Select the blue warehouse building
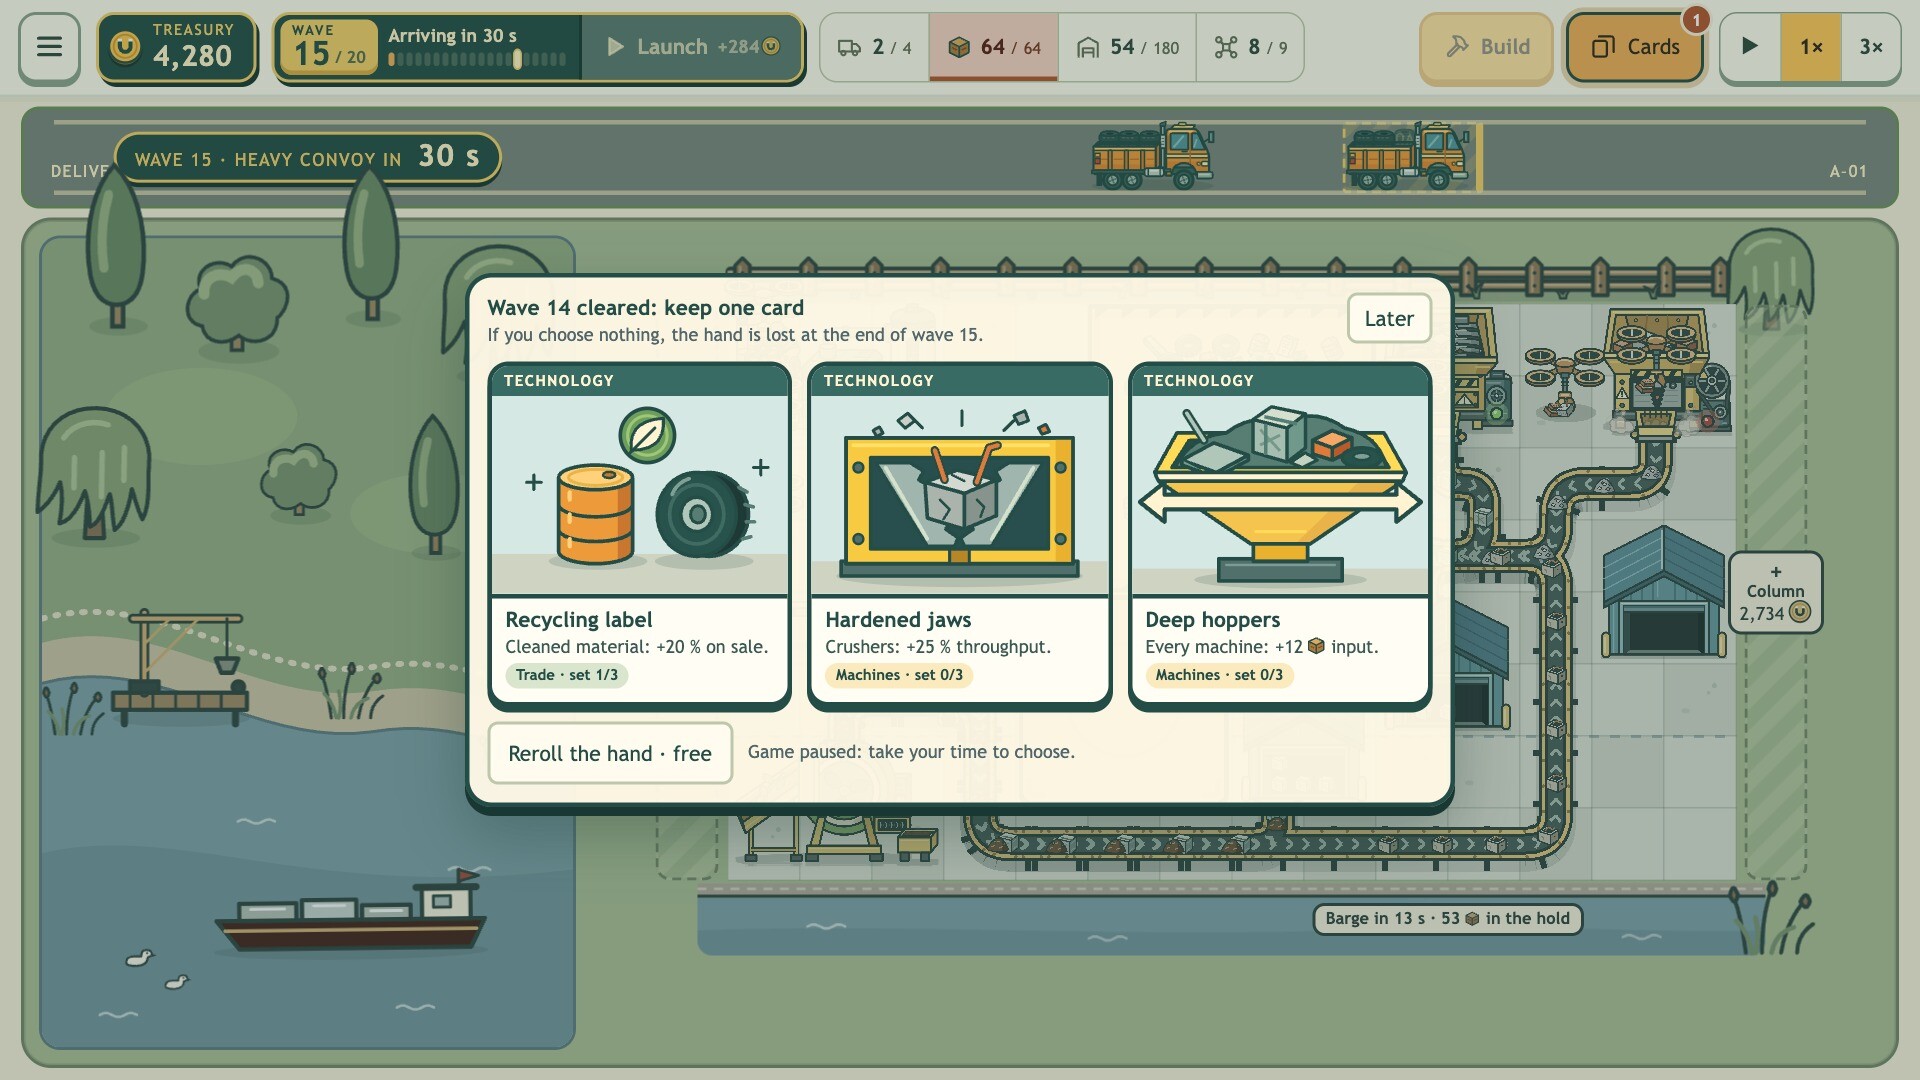Viewport: 1920px width, 1080px height. (x=1664, y=592)
